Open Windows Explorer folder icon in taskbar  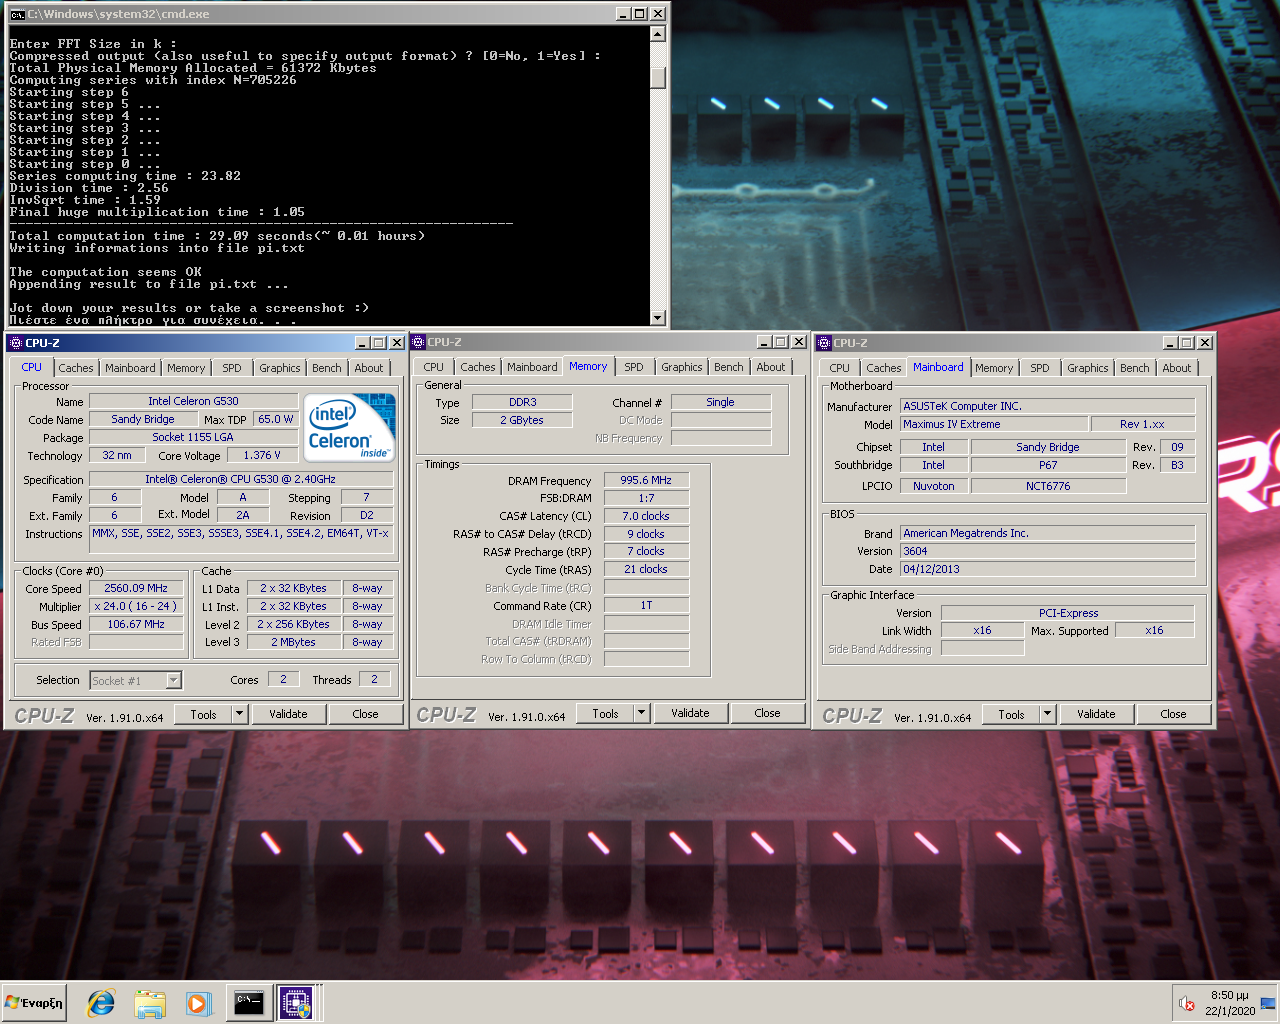coord(150,1003)
